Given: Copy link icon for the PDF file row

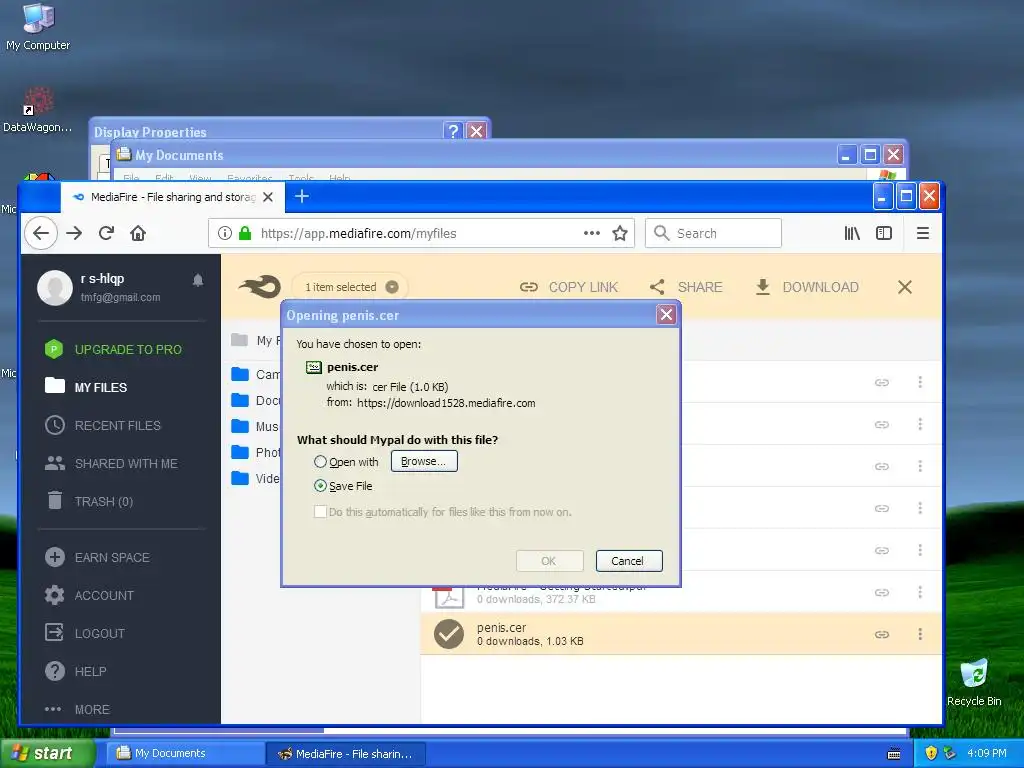Looking at the screenshot, I should click(x=882, y=592).
